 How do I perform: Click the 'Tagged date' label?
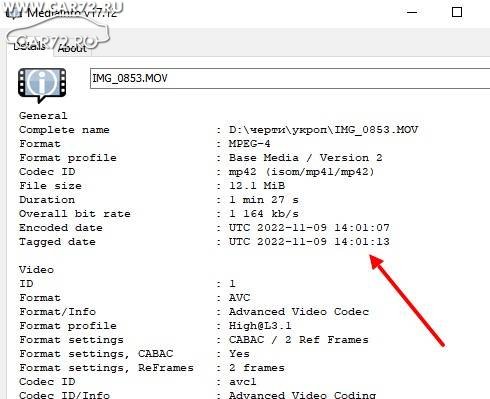pyautogui.click(x=57, y=242)
